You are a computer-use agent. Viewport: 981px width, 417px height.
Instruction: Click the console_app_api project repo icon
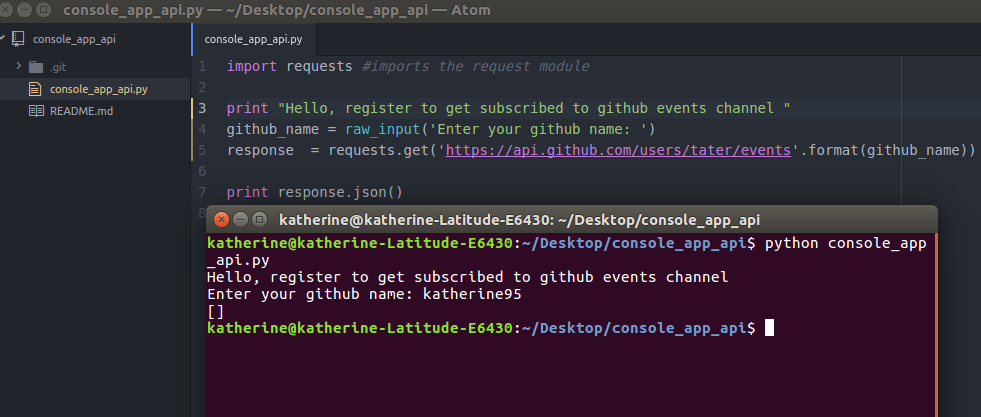18,39
